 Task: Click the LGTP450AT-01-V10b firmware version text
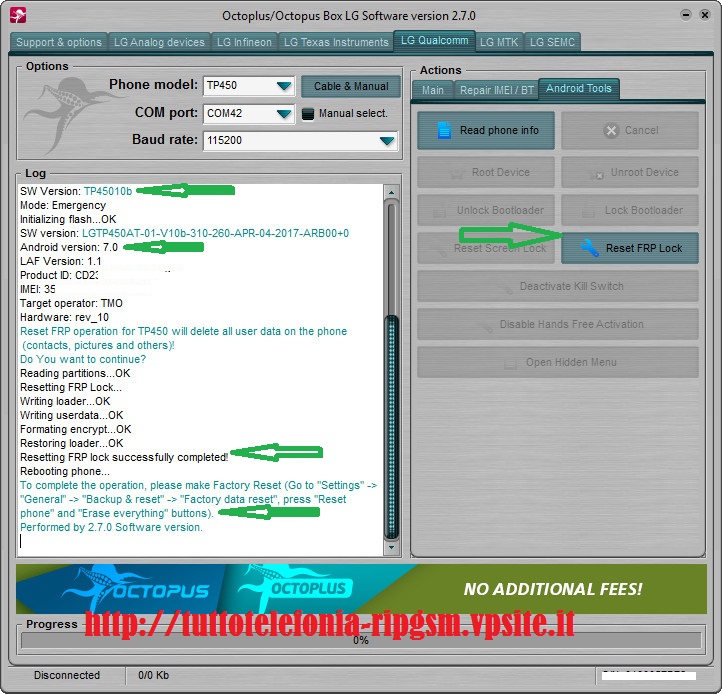[215, 233]
